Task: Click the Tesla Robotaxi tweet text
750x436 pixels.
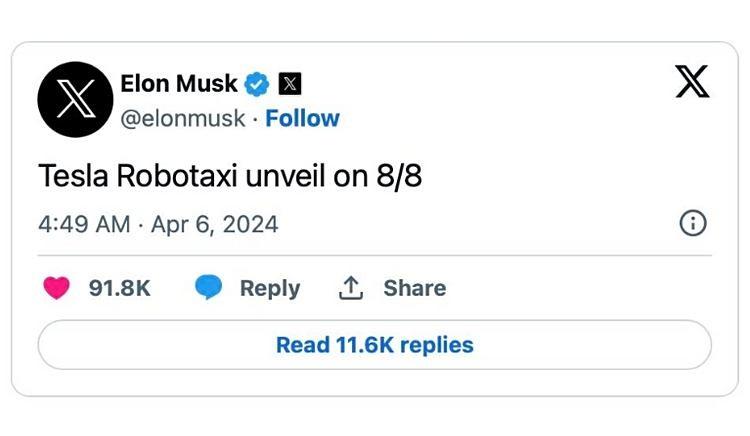Action: (x=231, y=176)
